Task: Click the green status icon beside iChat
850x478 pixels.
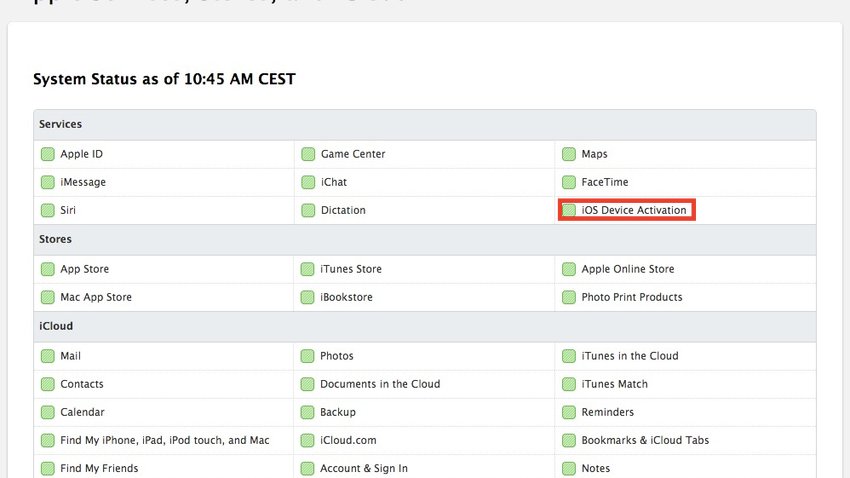Action: [x=308, y=182]
